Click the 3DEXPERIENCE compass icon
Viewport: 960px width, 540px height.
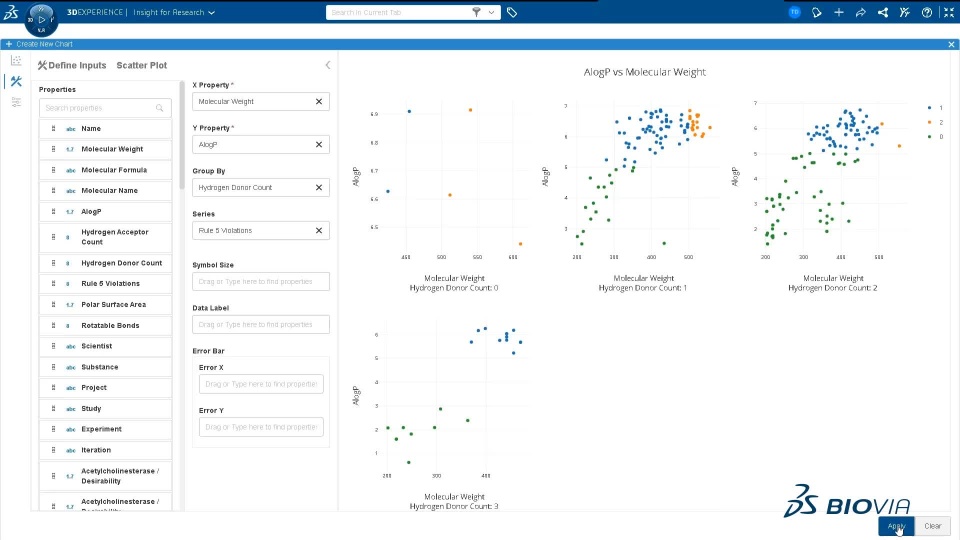point(40,19)
